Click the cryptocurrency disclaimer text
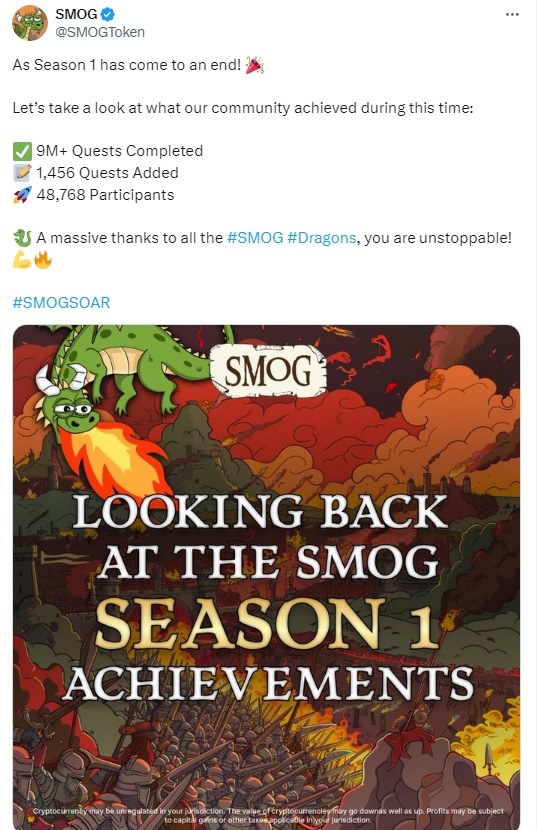This screenshot has height=830, width=537. coord(268,815)
